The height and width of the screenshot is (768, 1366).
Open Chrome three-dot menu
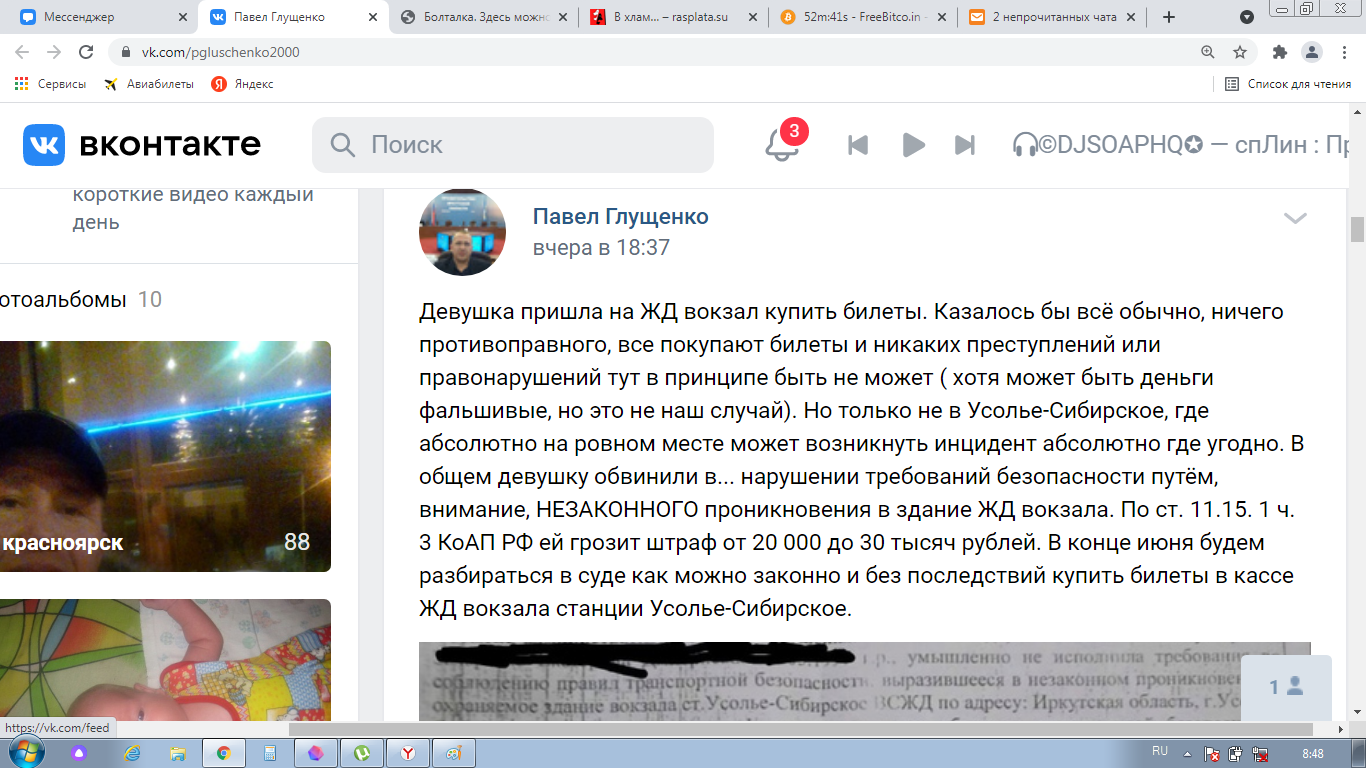tap(1344, 52)
